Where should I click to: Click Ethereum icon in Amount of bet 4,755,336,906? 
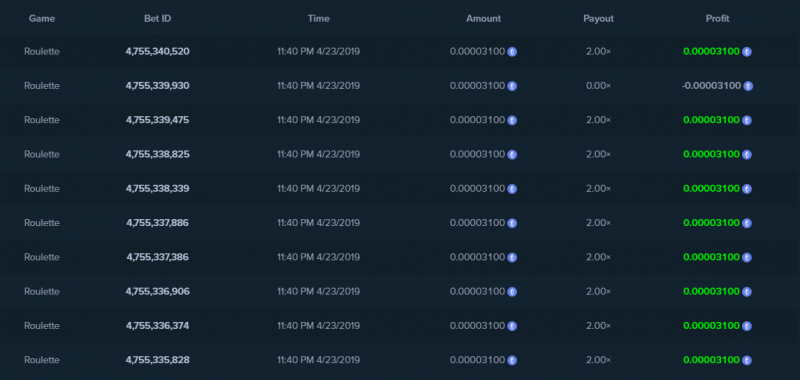(512, 291)
